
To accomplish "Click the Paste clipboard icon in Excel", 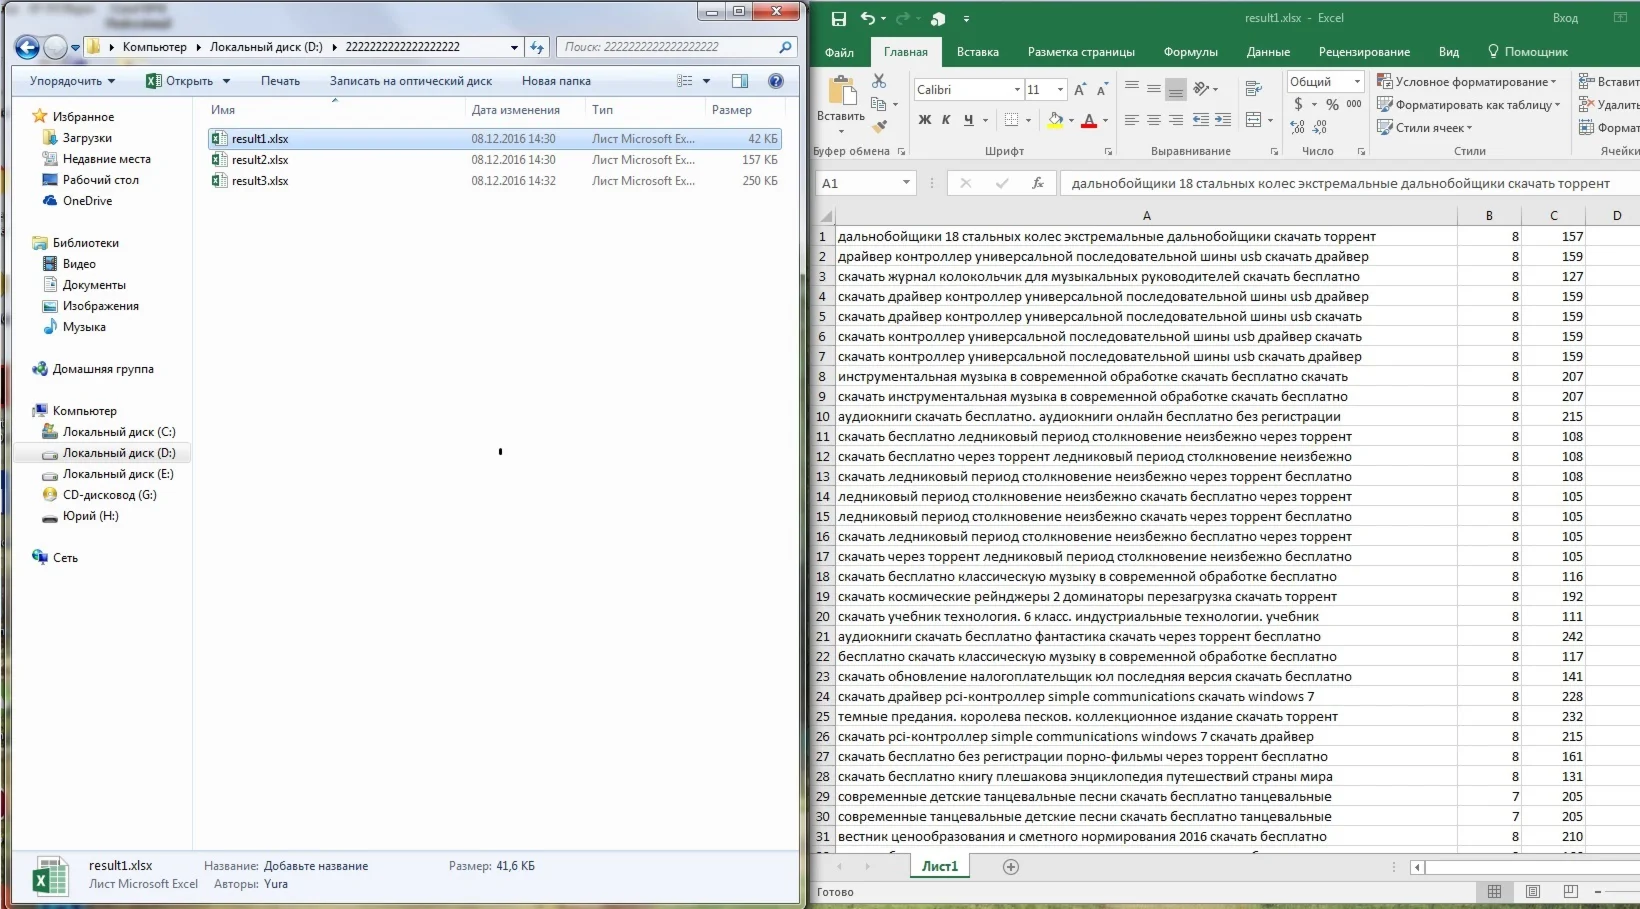I will point(841,91).
